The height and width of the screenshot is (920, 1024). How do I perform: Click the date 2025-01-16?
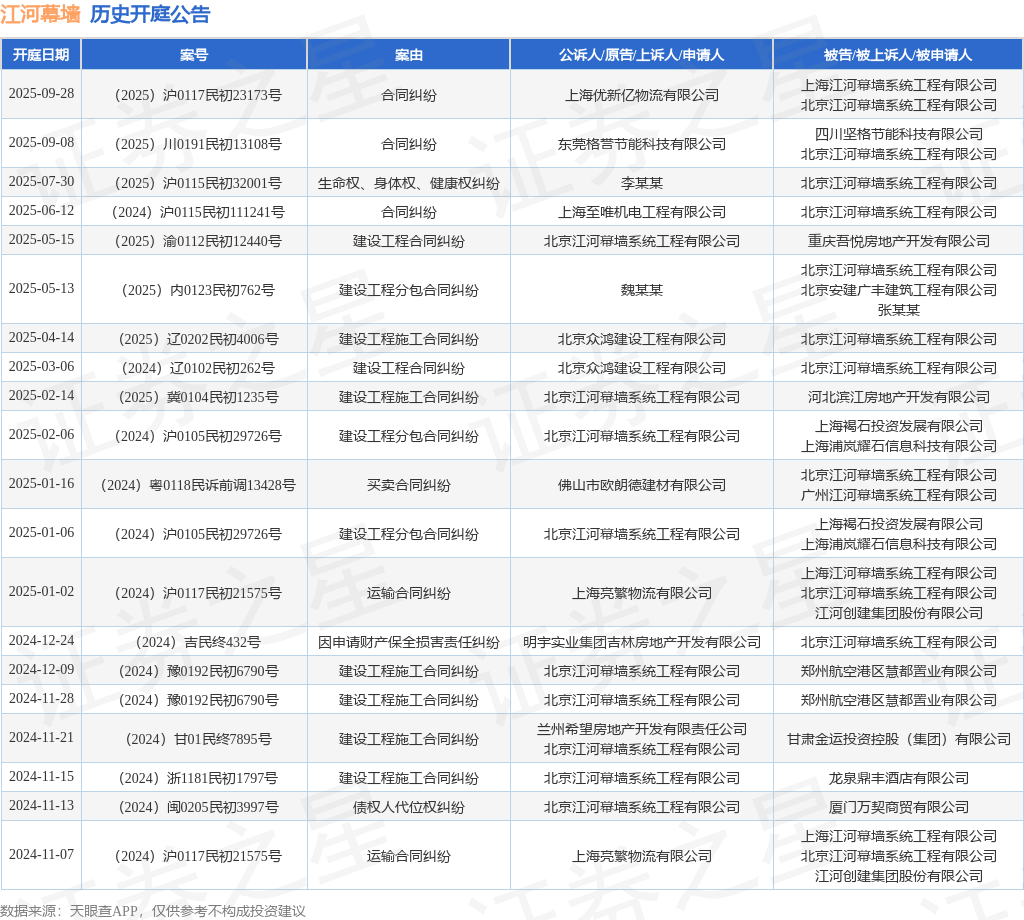tap(41, 484)
